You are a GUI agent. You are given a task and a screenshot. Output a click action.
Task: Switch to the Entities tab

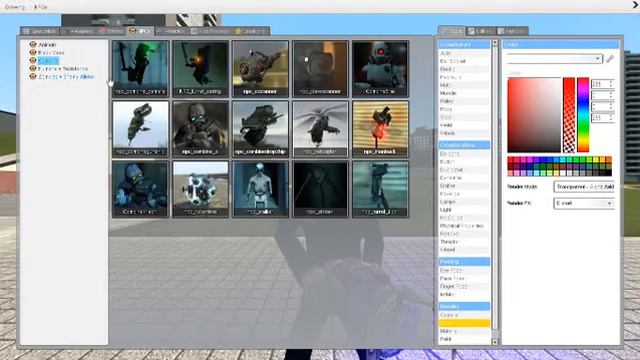[x=111, y=31]
